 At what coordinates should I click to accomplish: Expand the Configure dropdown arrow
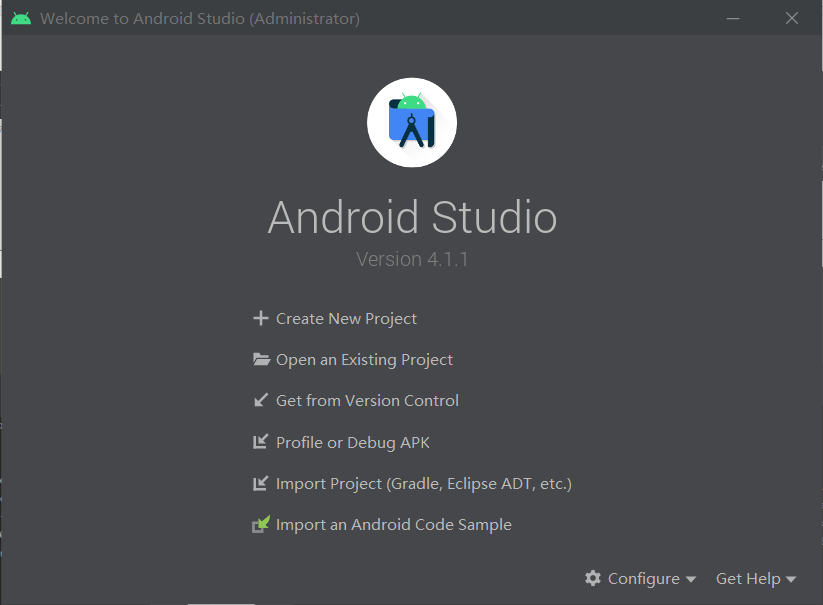click(690, 578)
